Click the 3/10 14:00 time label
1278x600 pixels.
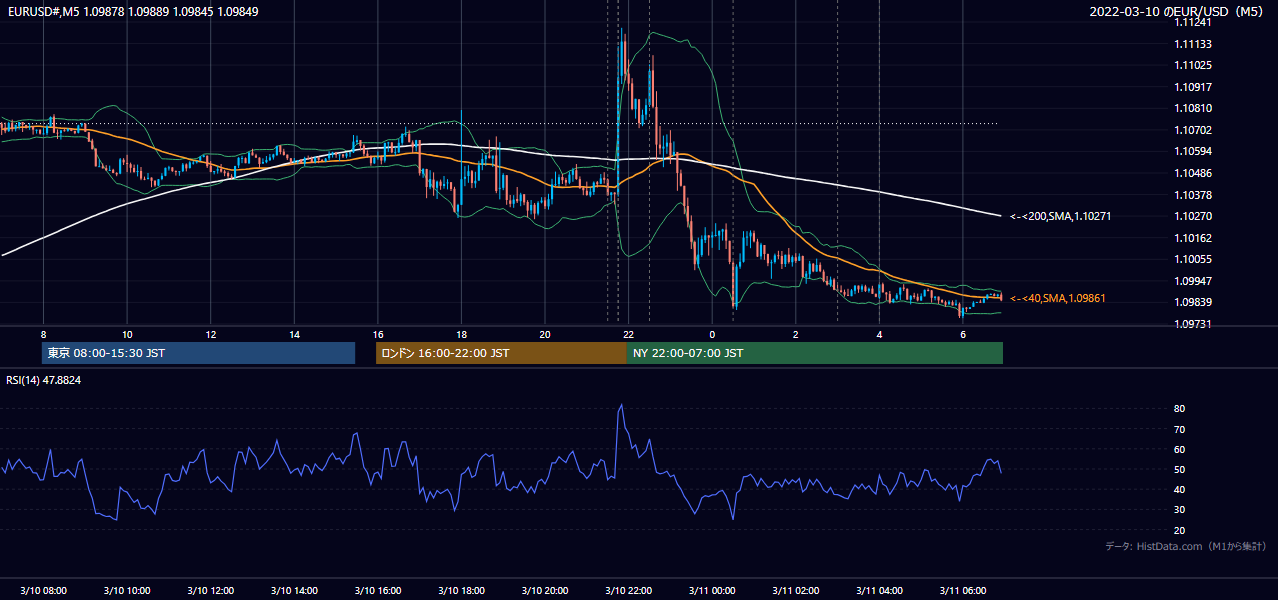pos(294,590)
